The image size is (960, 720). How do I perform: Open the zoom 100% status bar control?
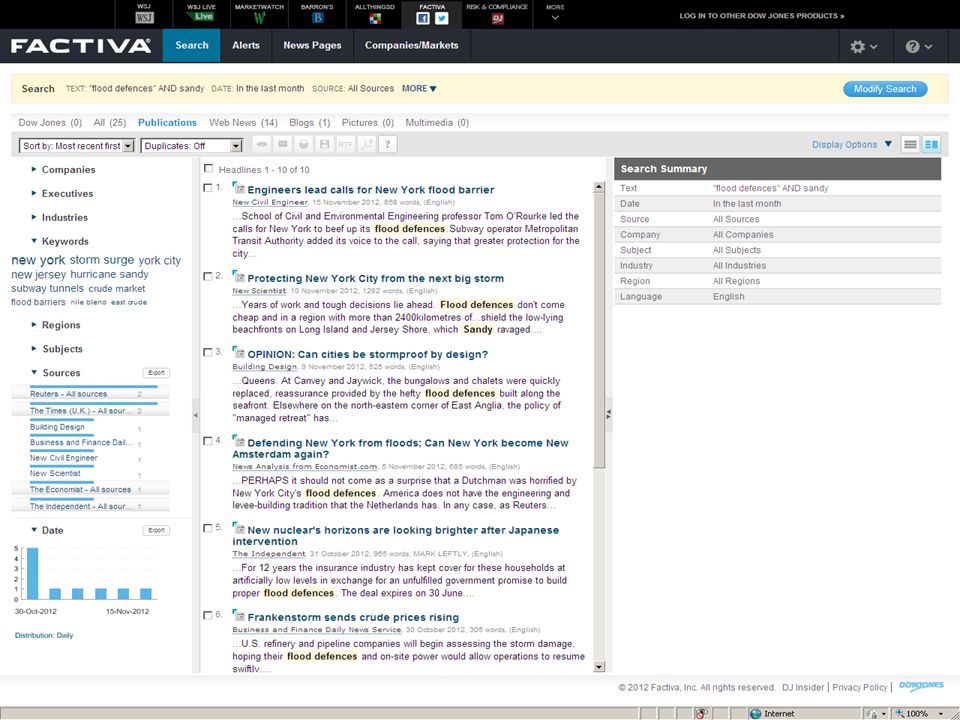(921, 714)
